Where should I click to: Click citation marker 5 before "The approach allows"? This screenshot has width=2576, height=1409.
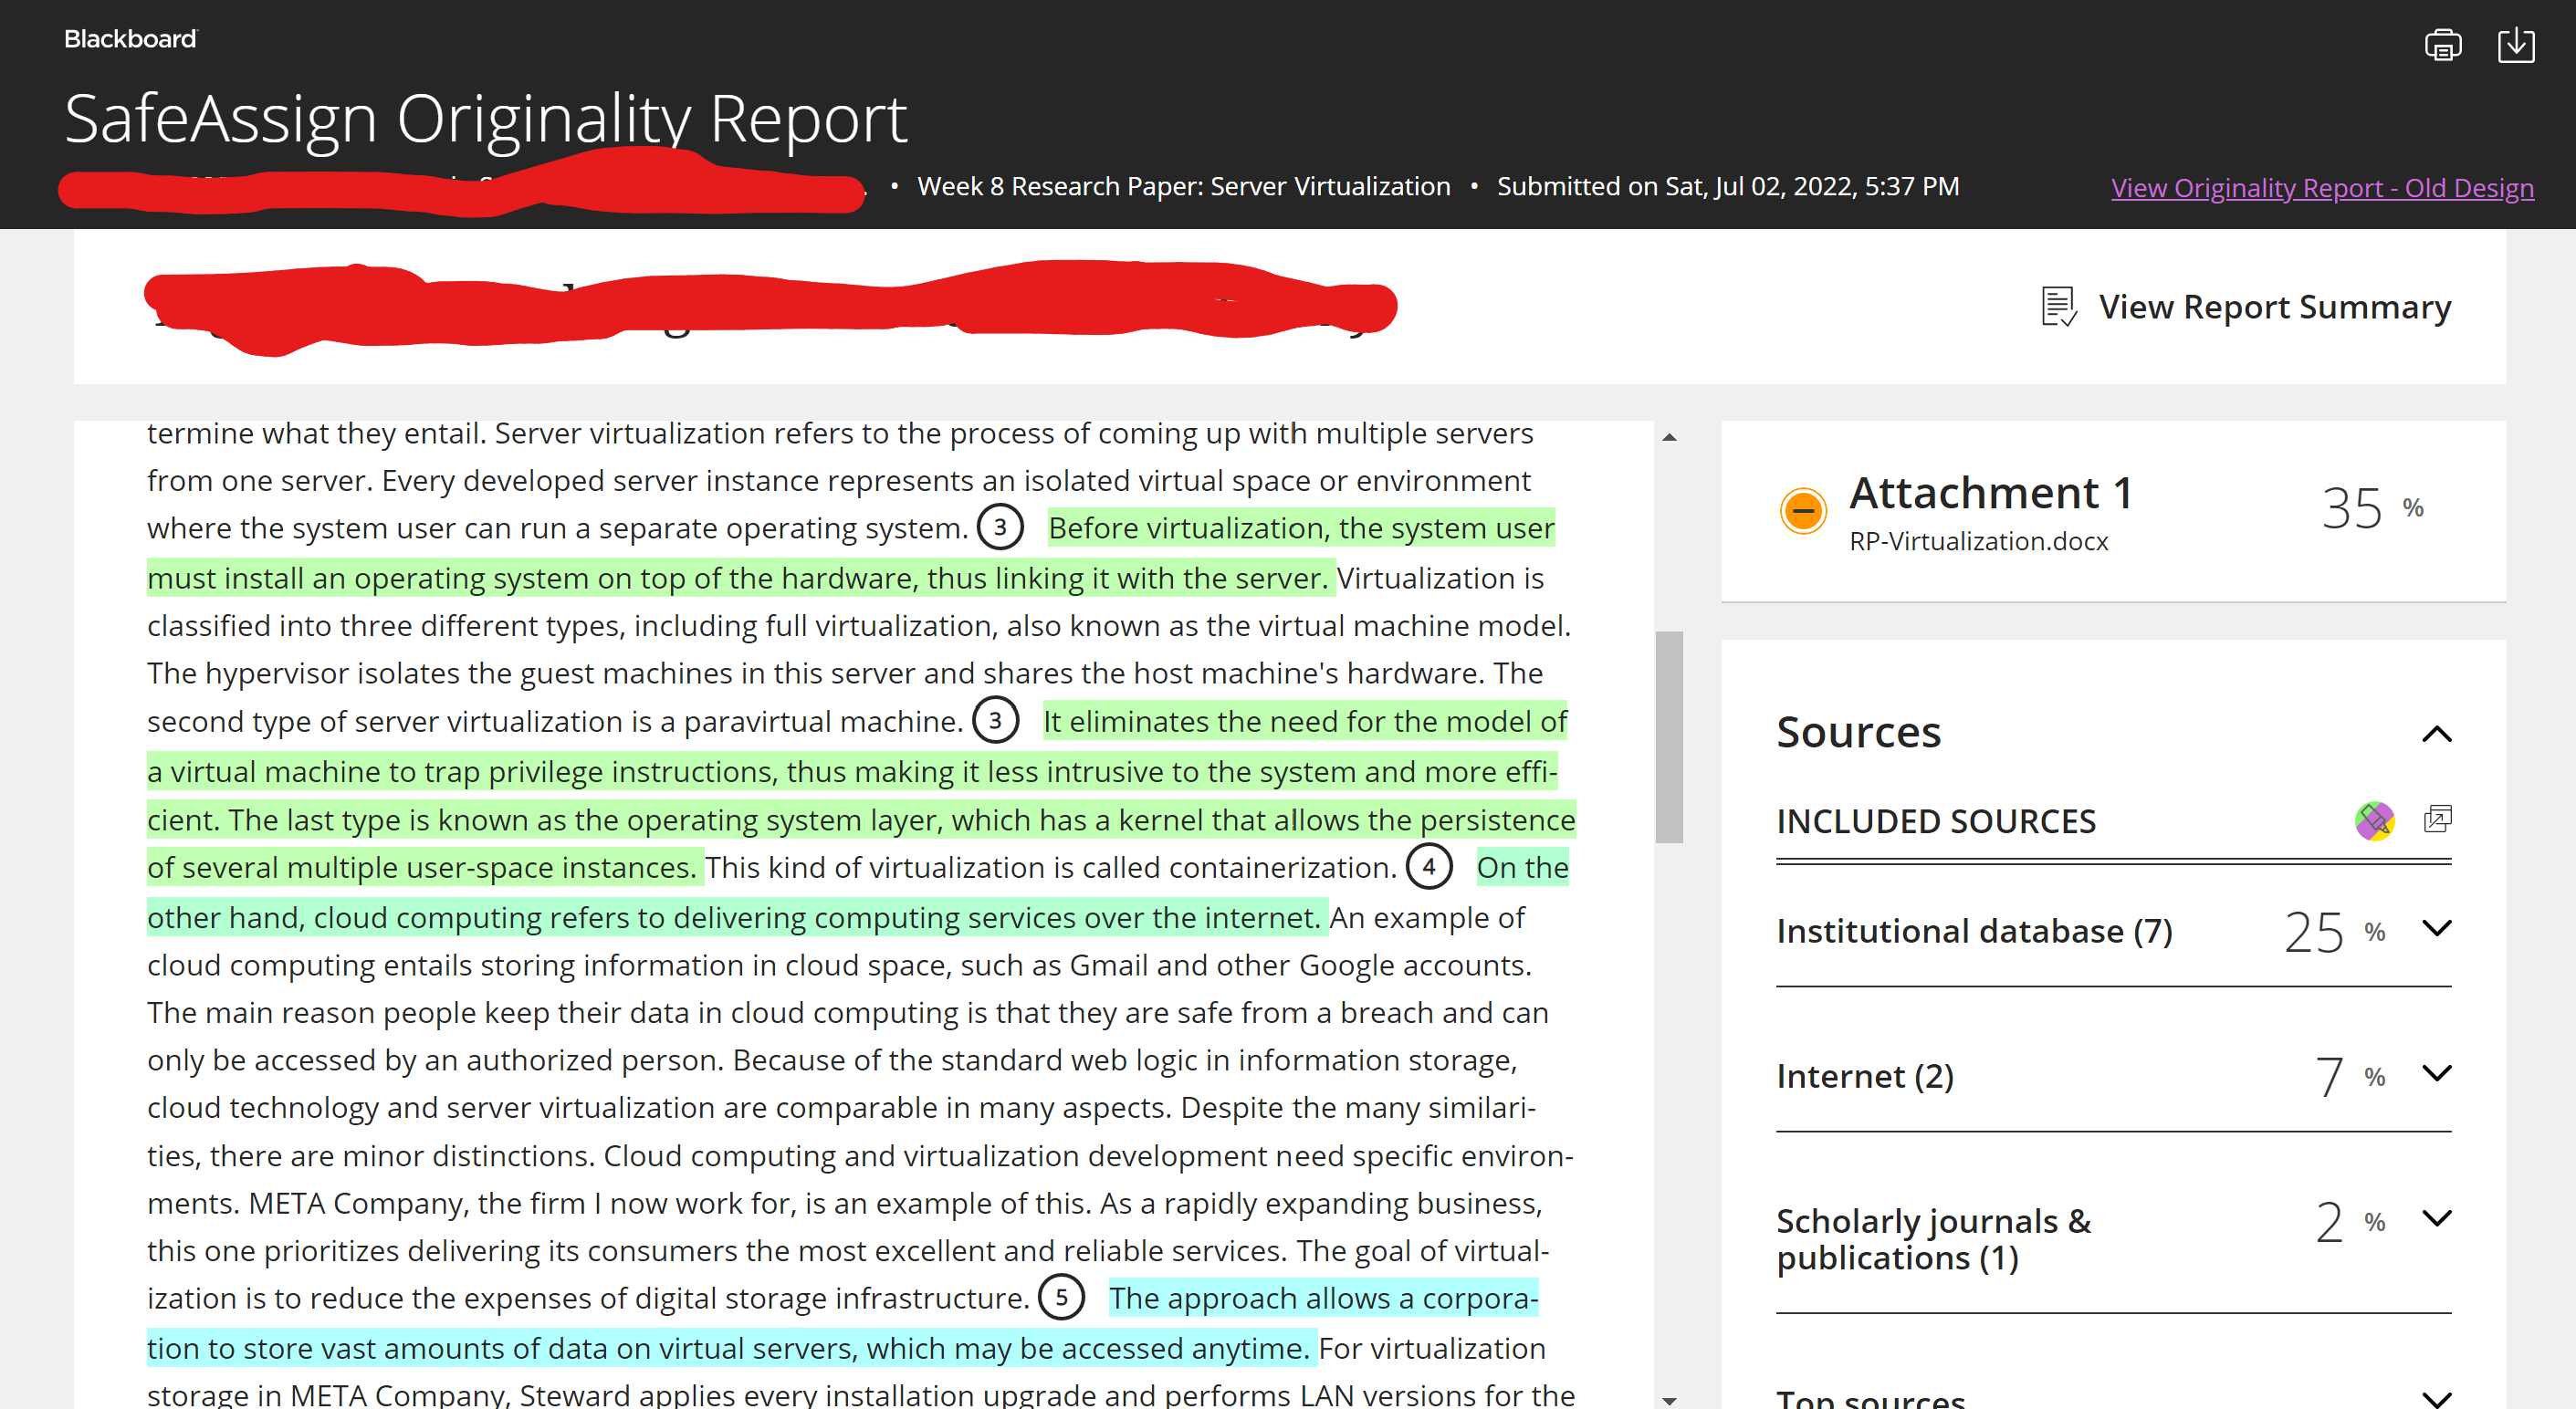(1061, 1298)
